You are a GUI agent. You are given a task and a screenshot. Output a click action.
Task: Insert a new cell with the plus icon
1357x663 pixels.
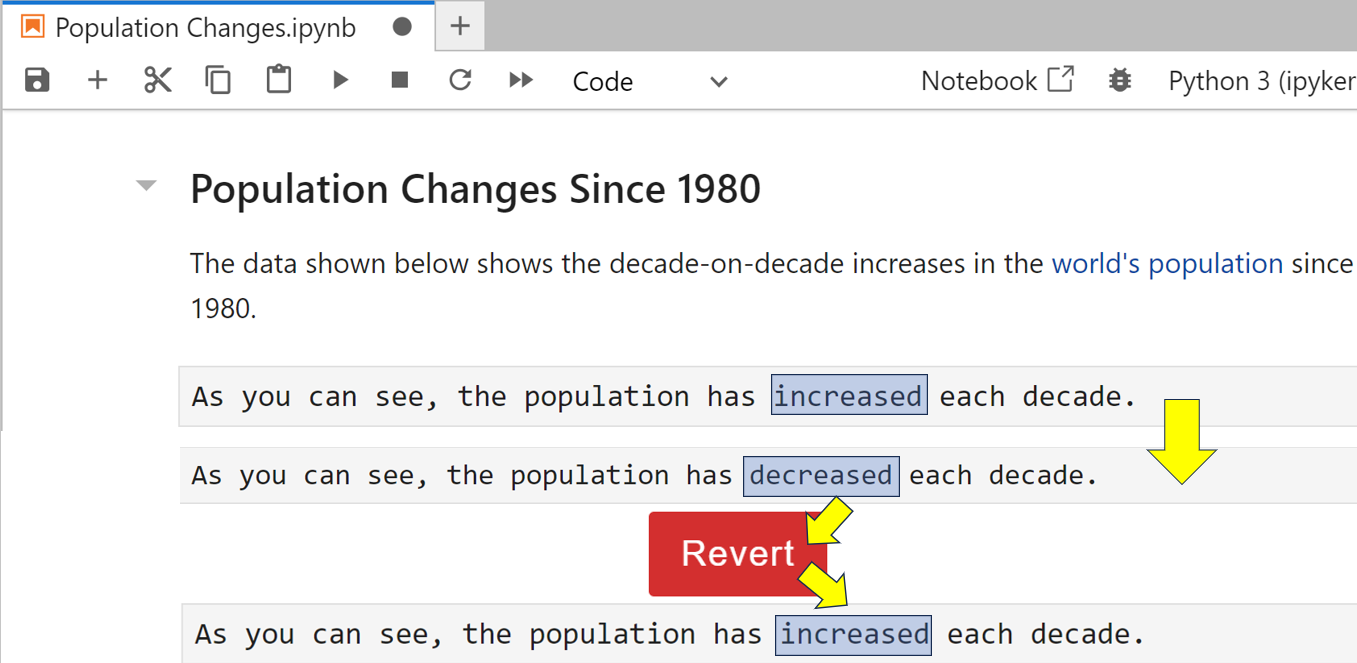(x=97, y=81)
